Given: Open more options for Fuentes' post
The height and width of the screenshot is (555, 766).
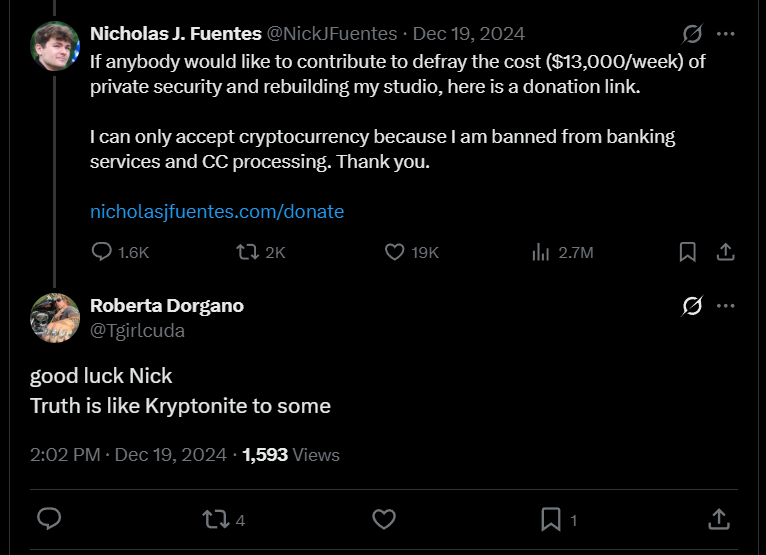Looking at the screenshot, I should 727,34.
